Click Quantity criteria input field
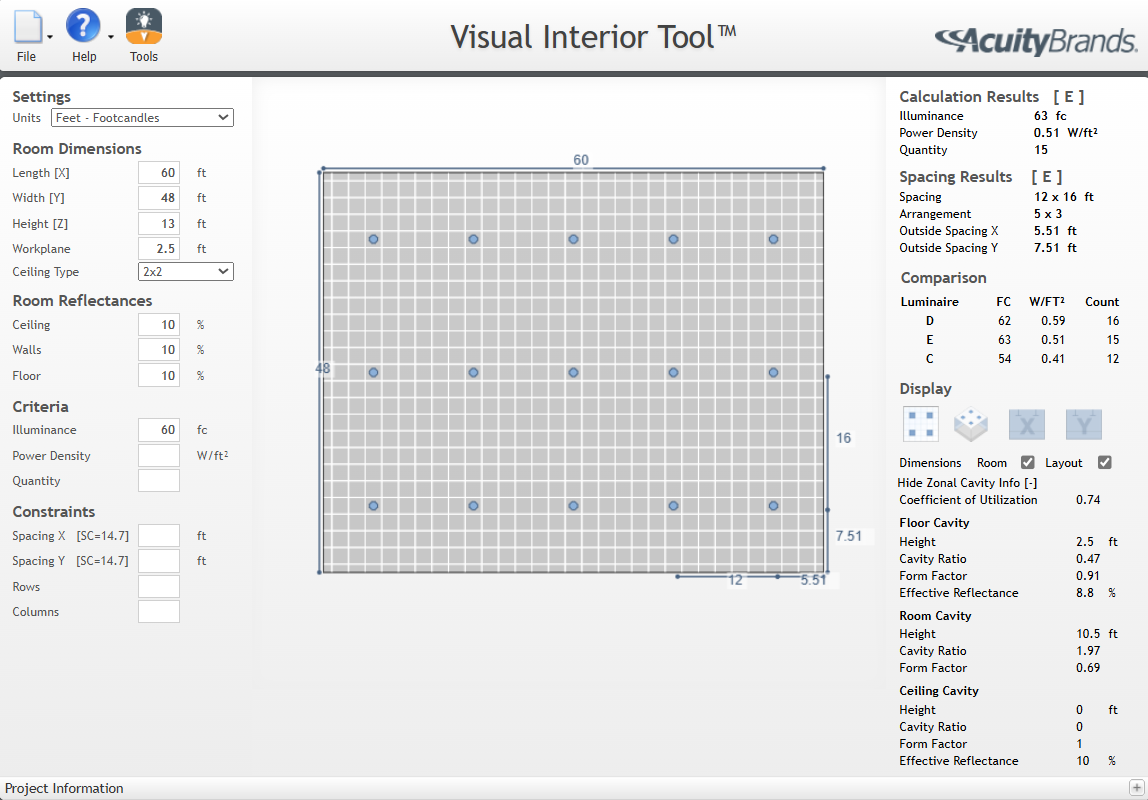The width and height of the screenshot is (1148, 800). pos(159,481)
